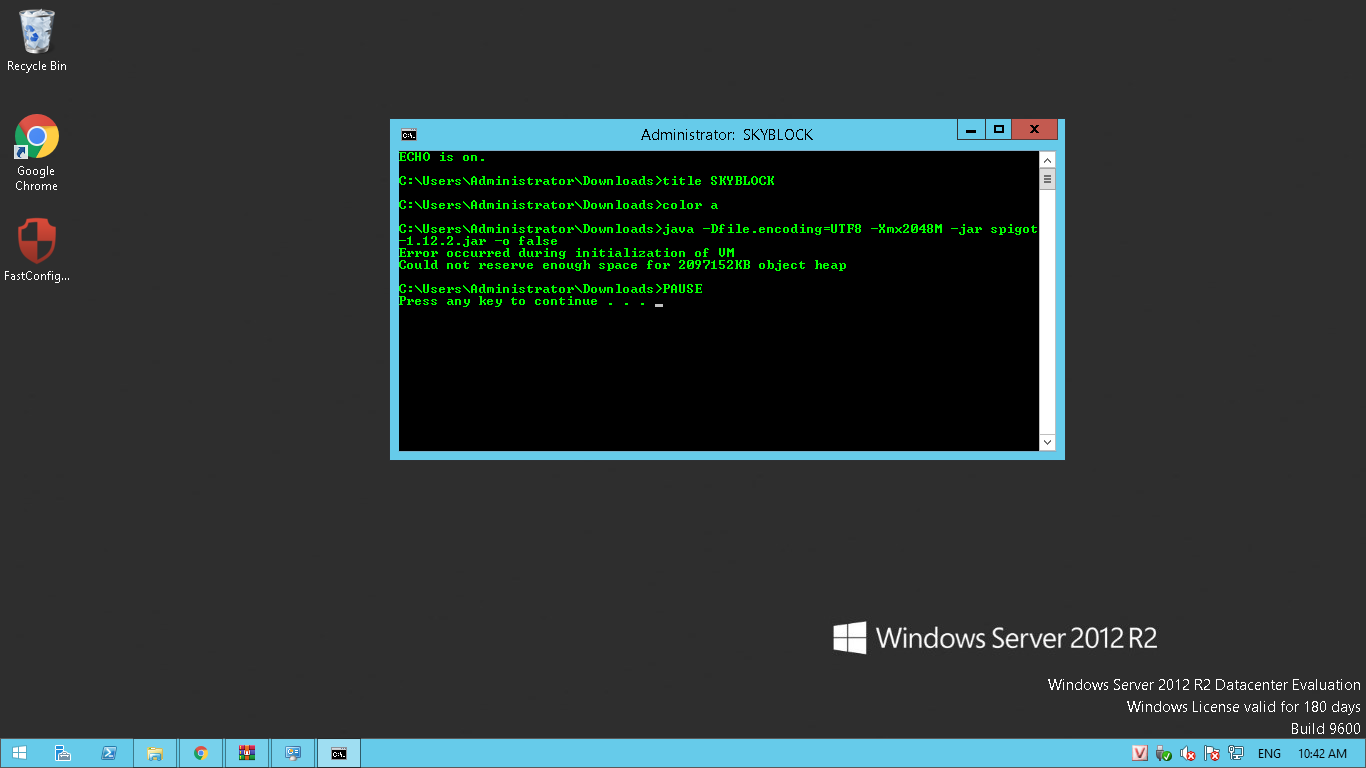The height and width of the screenshot is (768, 1366).
Task: Open the Action Center flag tray icon
Action: point(1212,753)
